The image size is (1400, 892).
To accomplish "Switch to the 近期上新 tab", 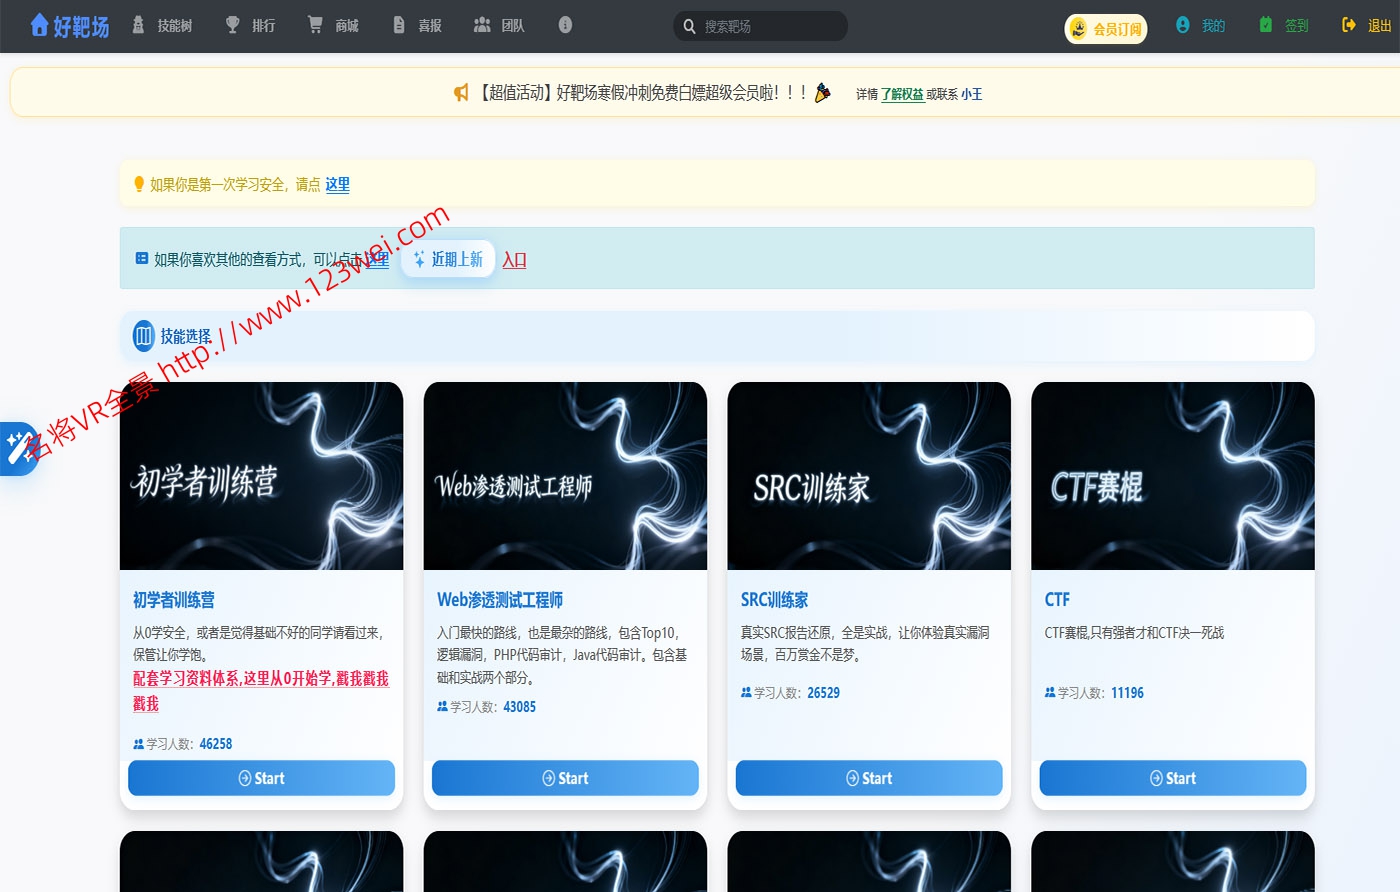I will click(447, 258).
